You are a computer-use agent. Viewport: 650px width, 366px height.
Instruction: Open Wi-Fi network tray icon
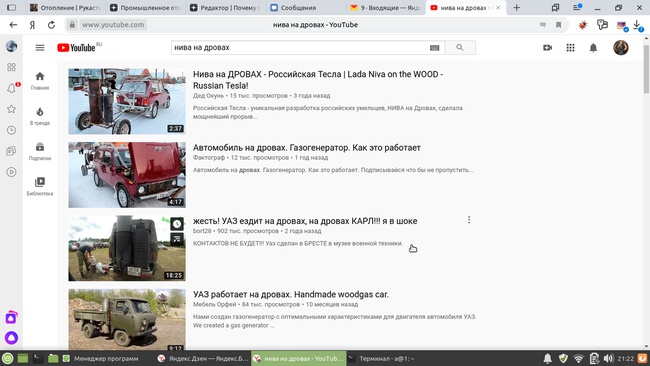pyautogui.click(x=578, y=359)
